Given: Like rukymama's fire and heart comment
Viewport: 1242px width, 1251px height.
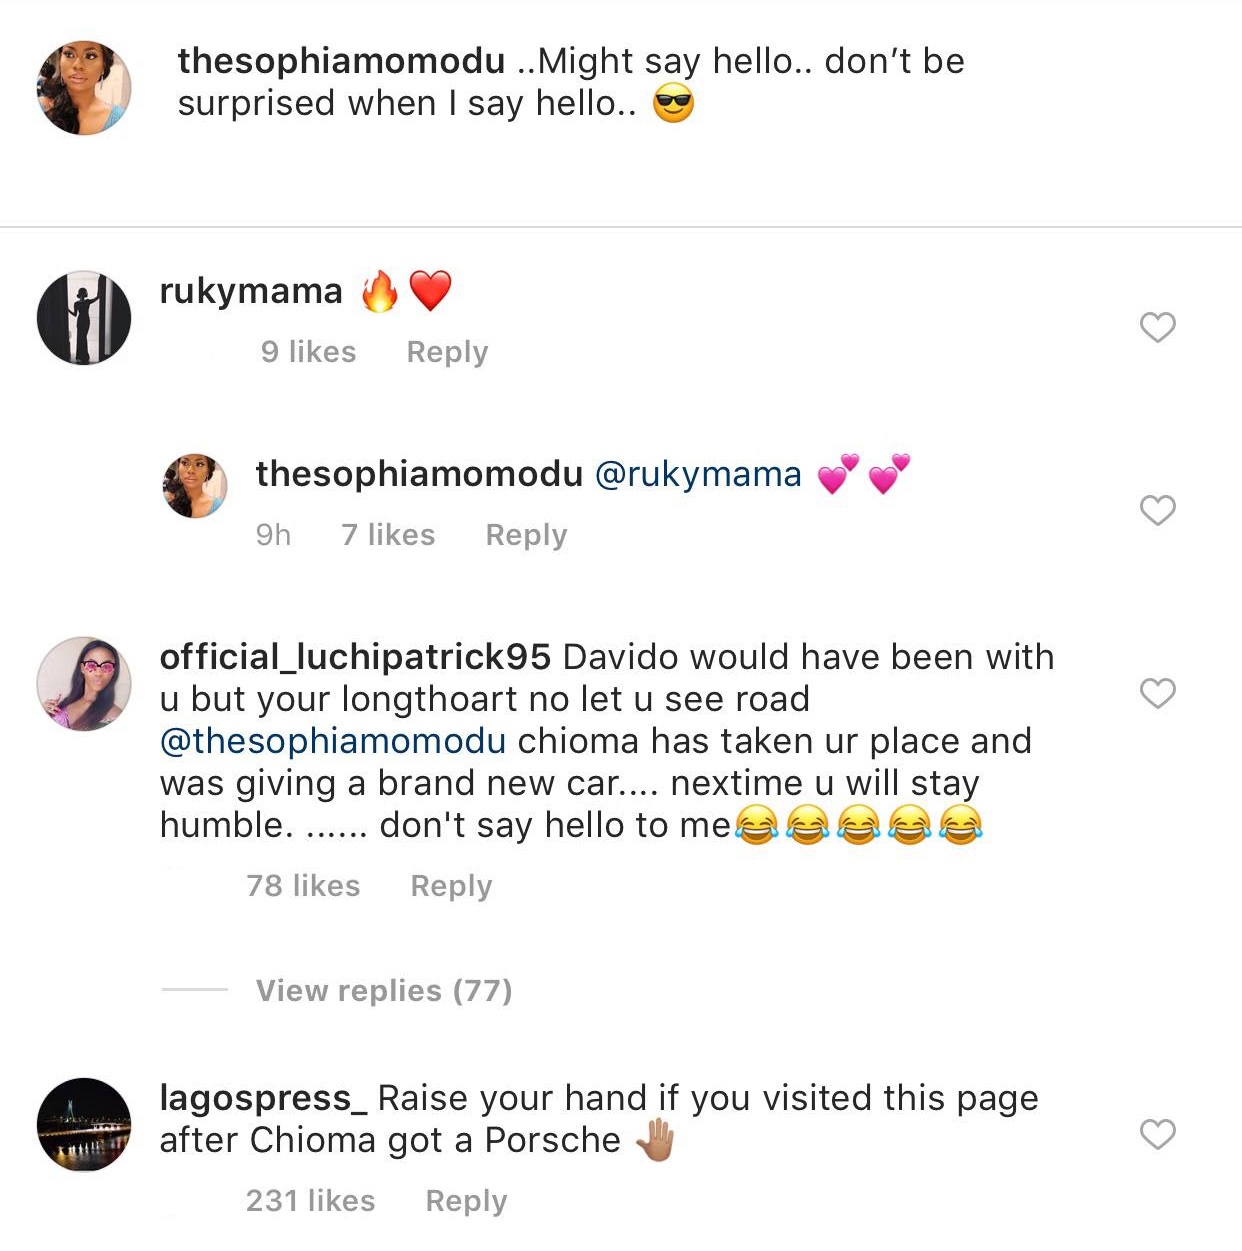Looking at the screenshot, I should (1157, 327).
